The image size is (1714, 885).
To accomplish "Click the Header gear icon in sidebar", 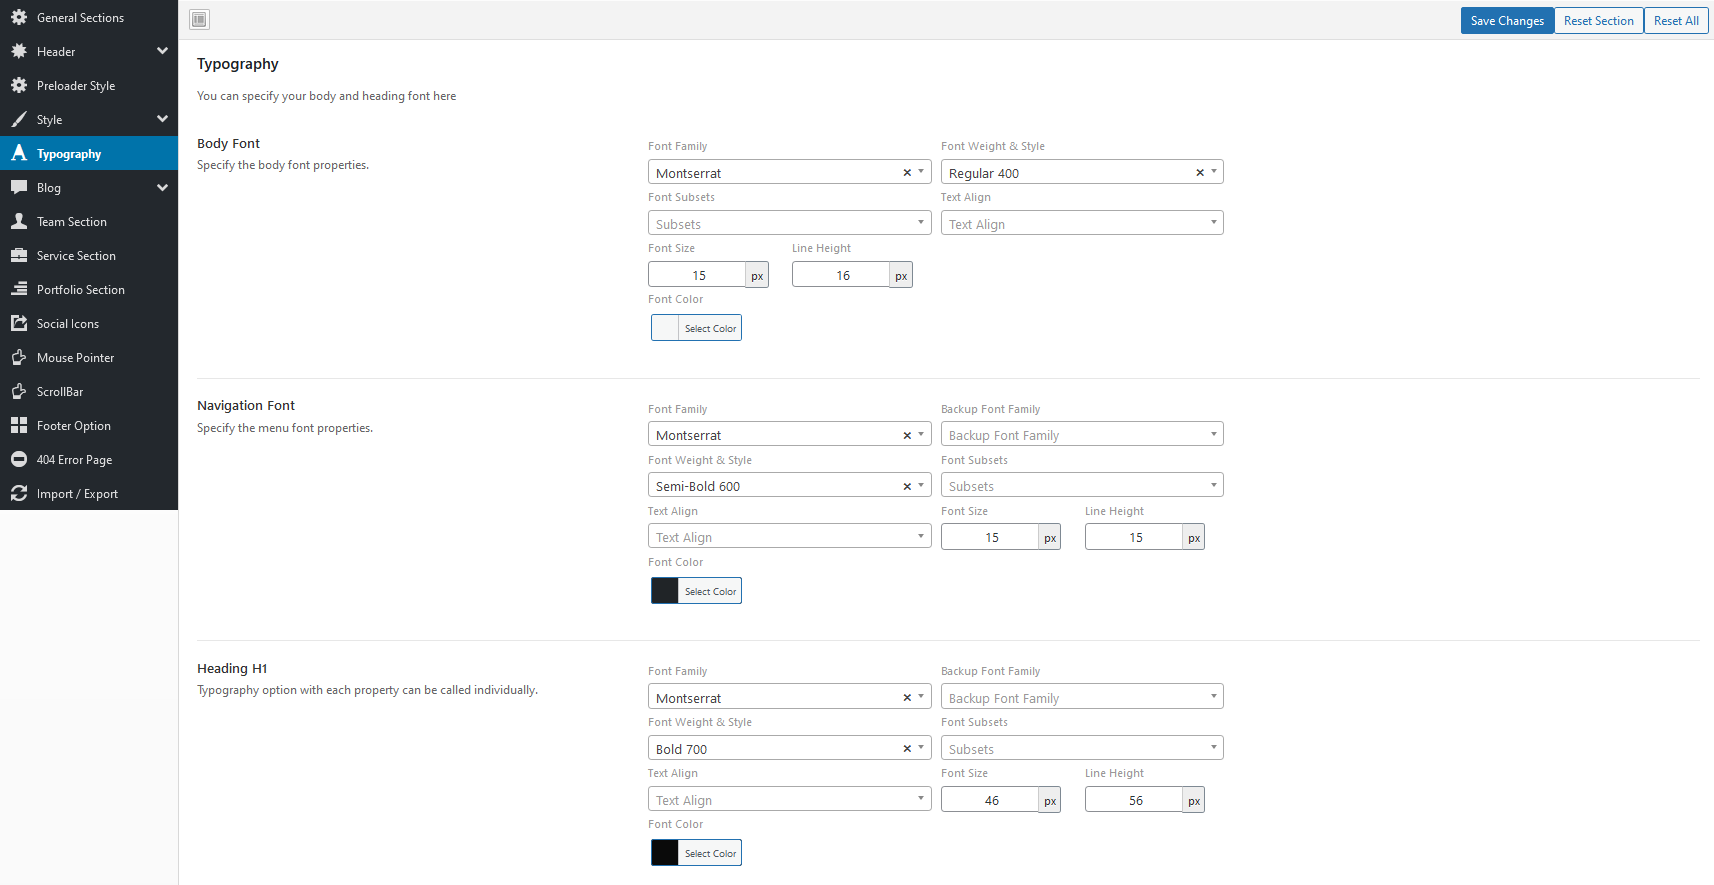I will pyautogui.click(x=19, y=51).
